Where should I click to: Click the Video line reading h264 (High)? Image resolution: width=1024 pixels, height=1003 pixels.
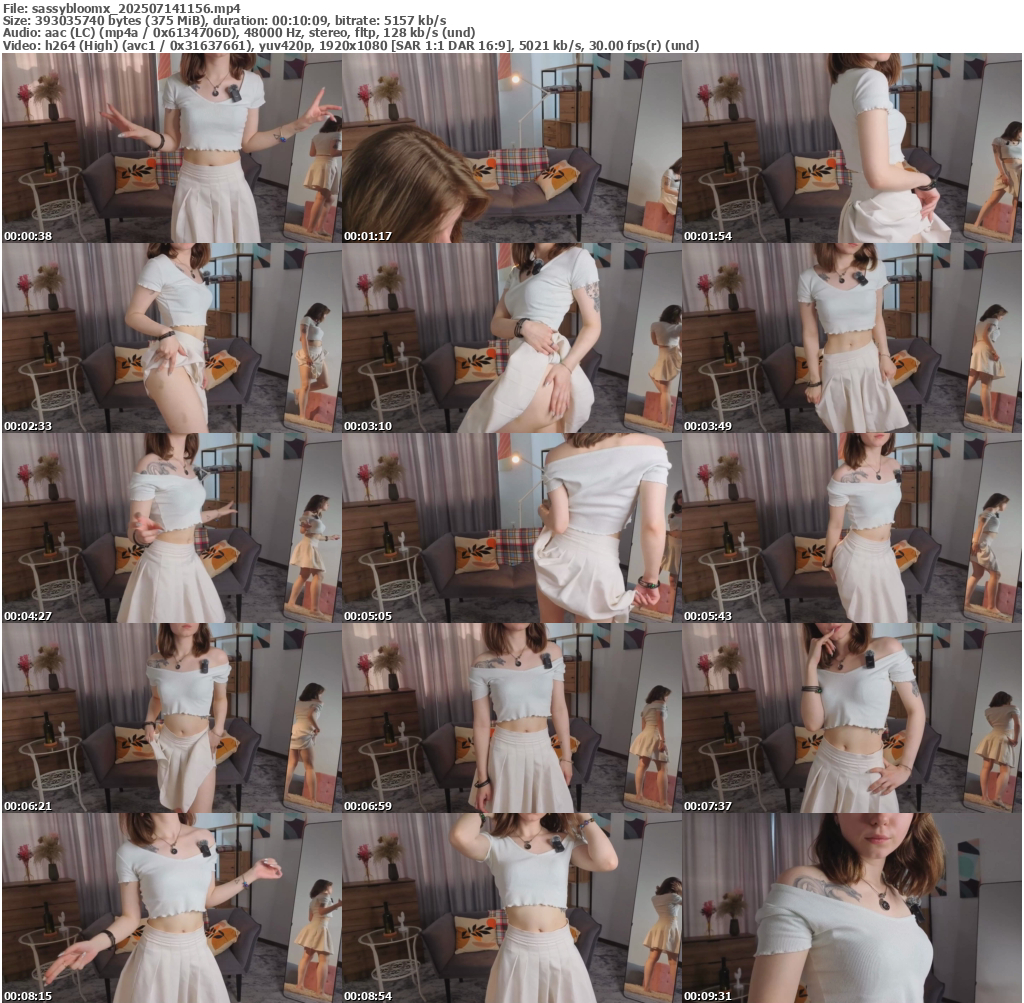pos(351,45)
